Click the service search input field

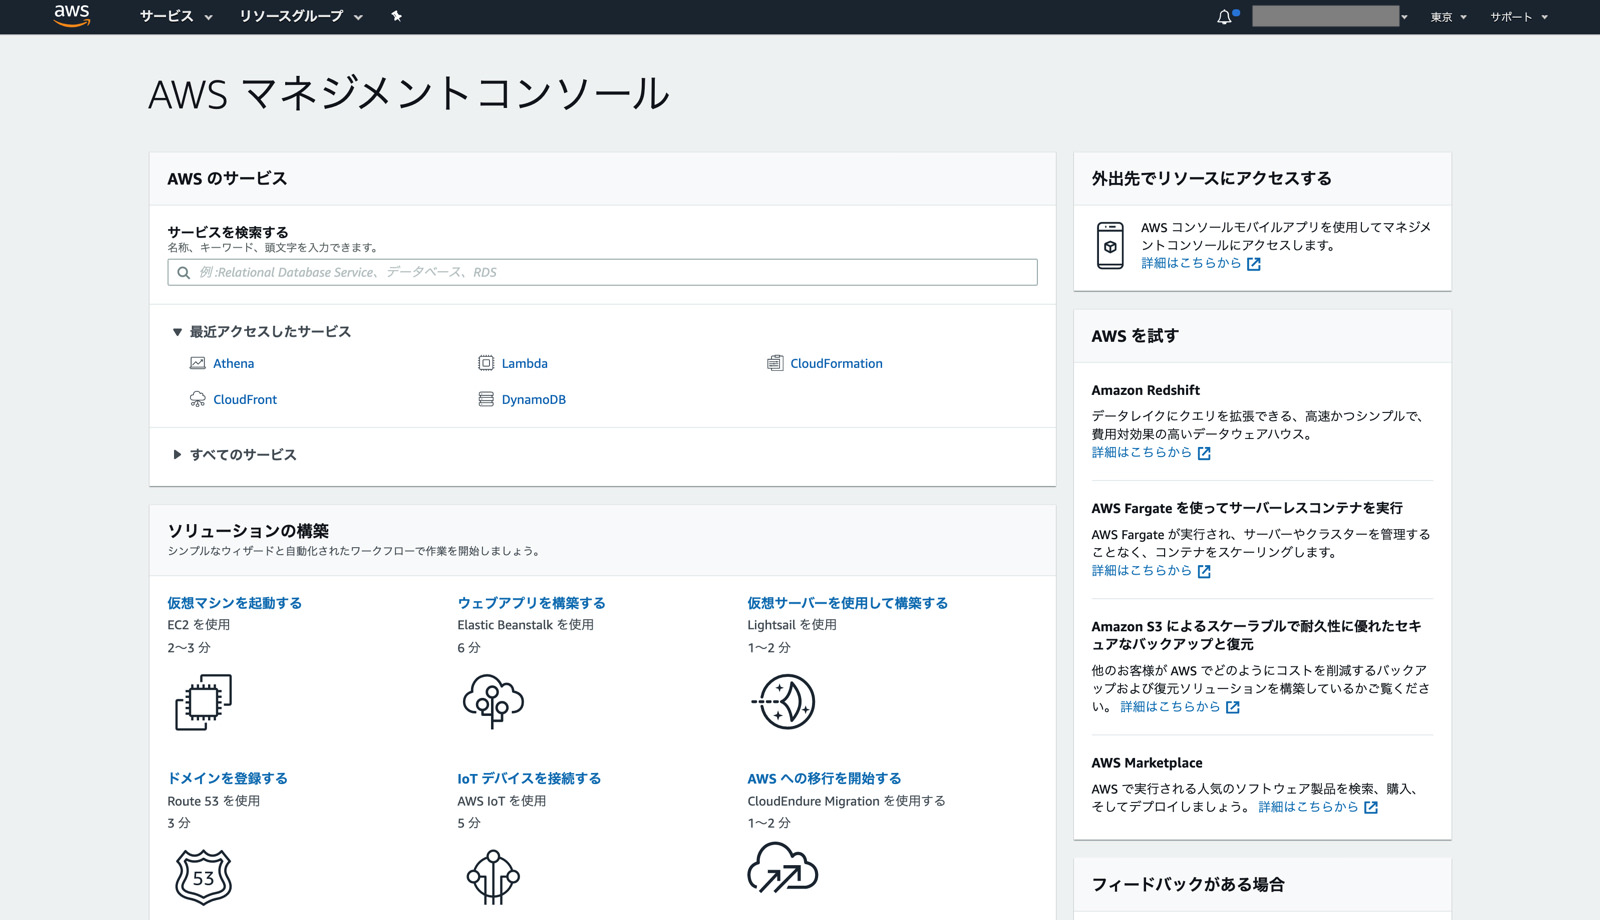(602, 271)
